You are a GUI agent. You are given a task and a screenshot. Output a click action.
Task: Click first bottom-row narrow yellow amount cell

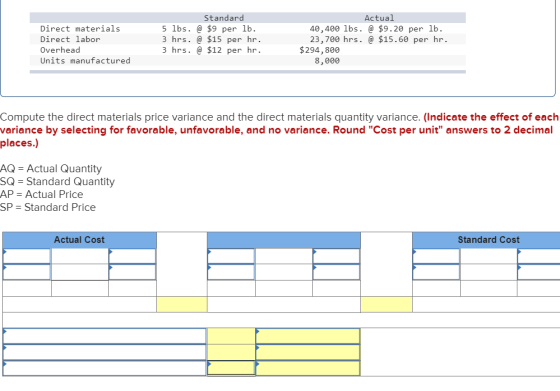pos(231,336)
